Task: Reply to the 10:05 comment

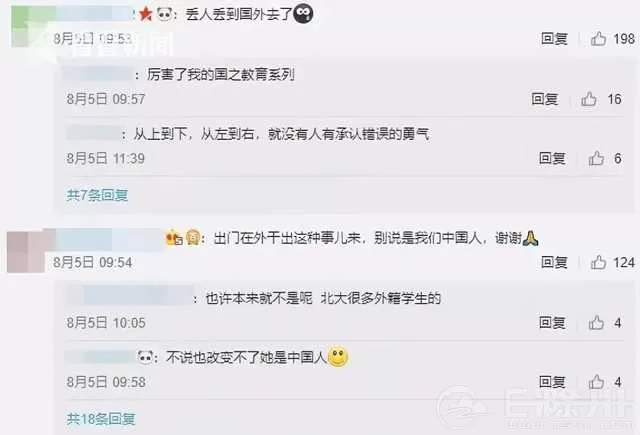Action: point(552,323)
